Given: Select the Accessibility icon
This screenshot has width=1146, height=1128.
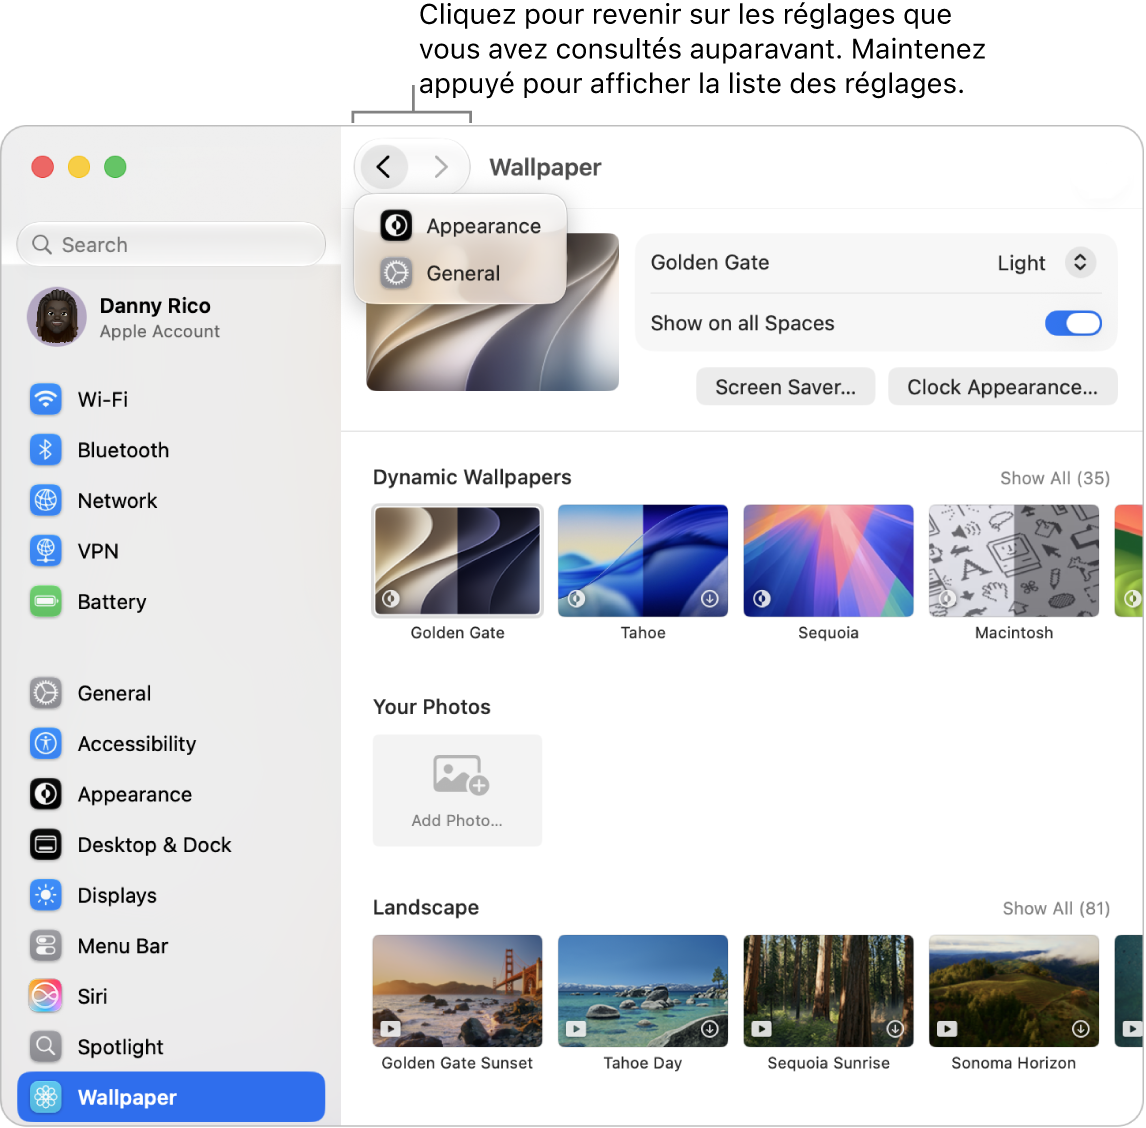Looking at the screenshot, I should pos(45,743).
